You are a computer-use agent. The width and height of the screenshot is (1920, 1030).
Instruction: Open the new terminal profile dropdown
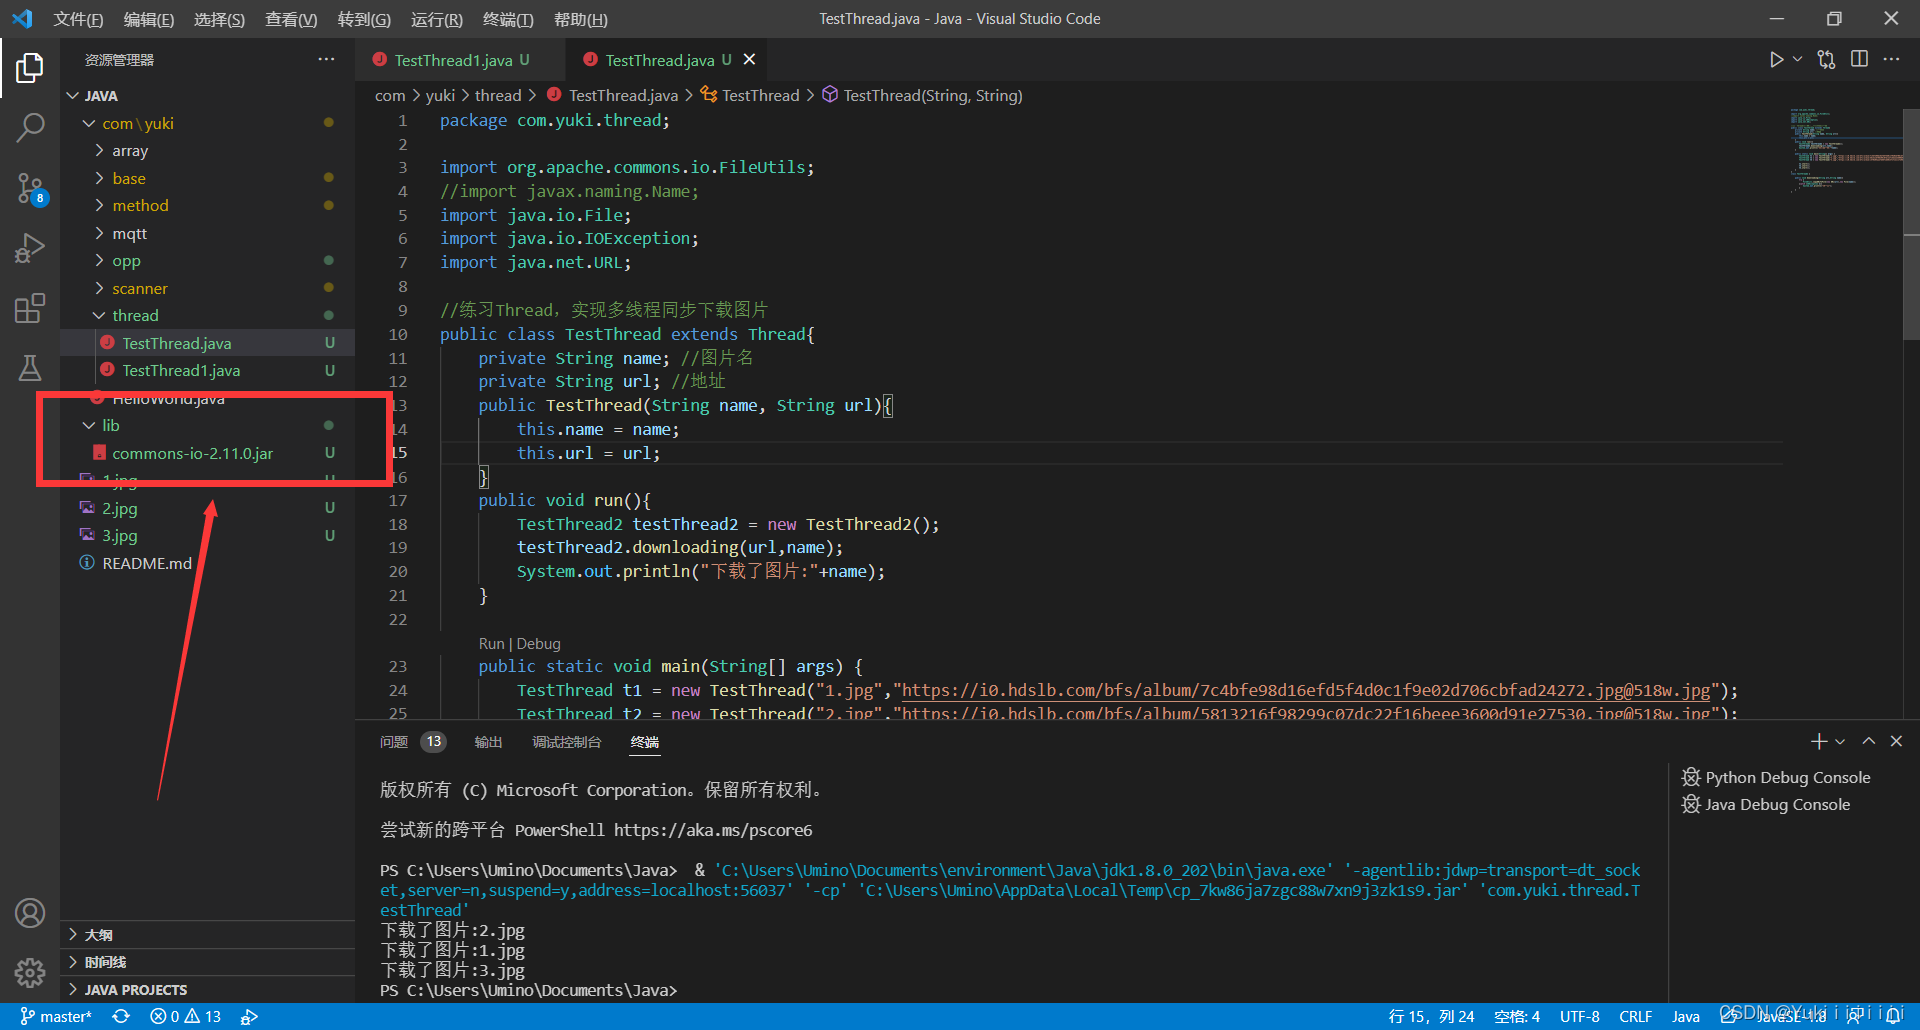pyautogui.click(x=1840, y=742)
